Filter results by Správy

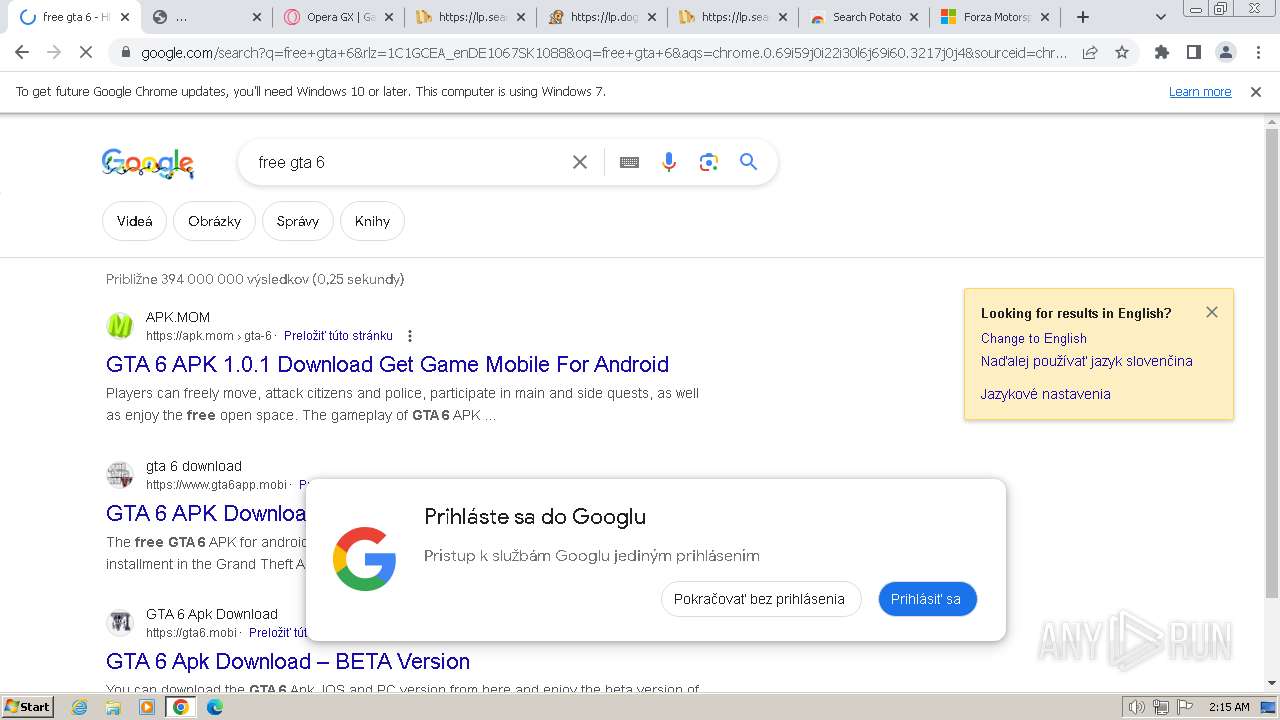click(298, 221)
